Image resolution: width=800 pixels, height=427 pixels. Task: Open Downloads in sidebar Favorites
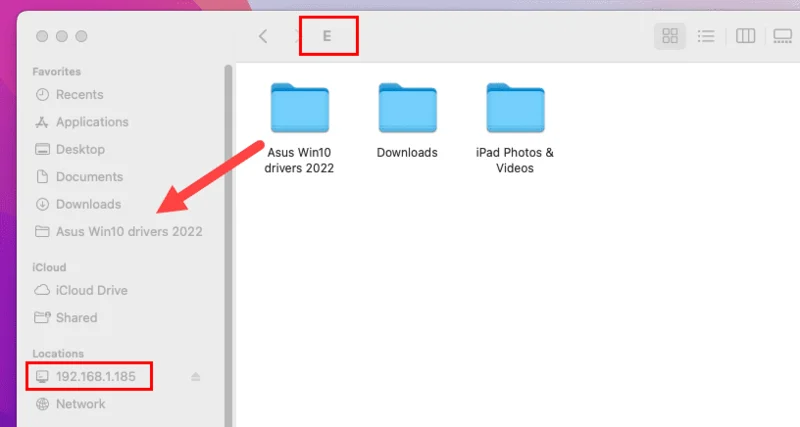pos(88,204)
